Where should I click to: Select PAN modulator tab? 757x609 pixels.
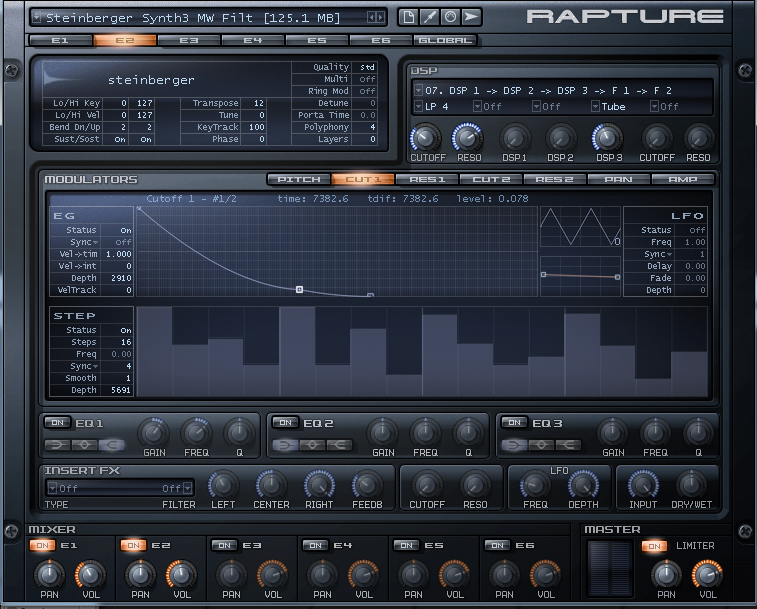click(618, 179)
